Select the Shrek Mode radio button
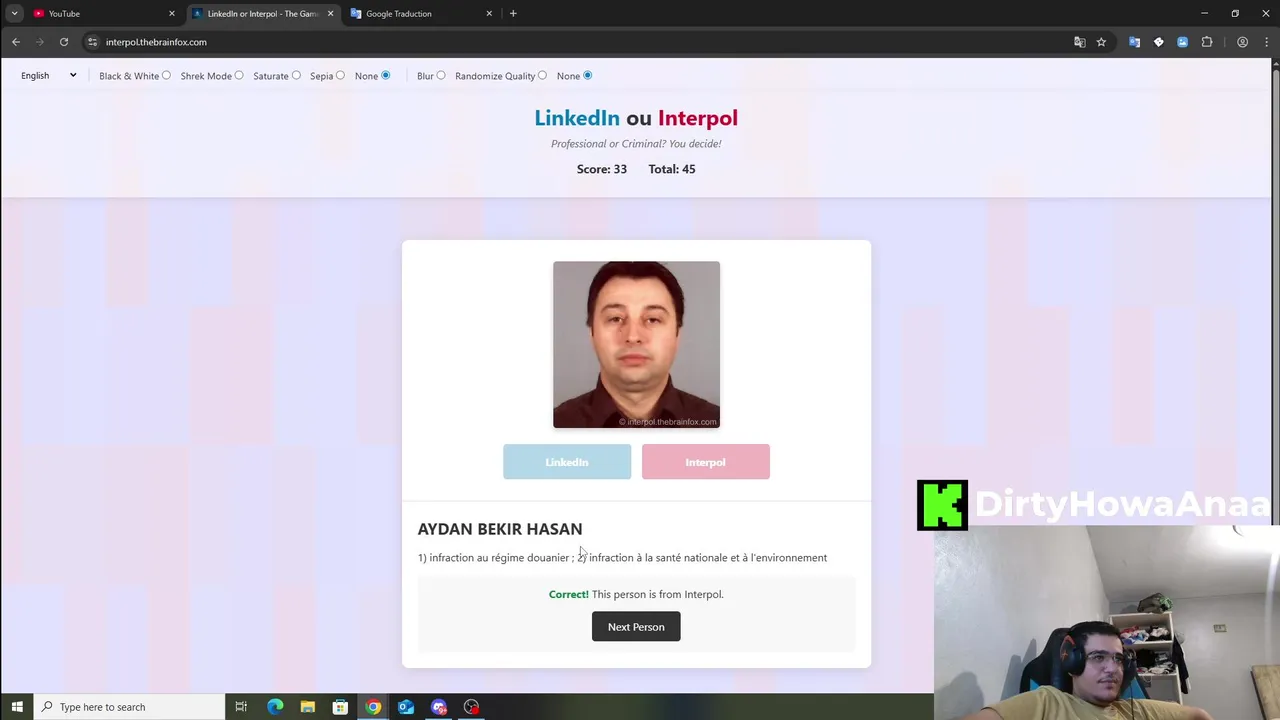 239,76
